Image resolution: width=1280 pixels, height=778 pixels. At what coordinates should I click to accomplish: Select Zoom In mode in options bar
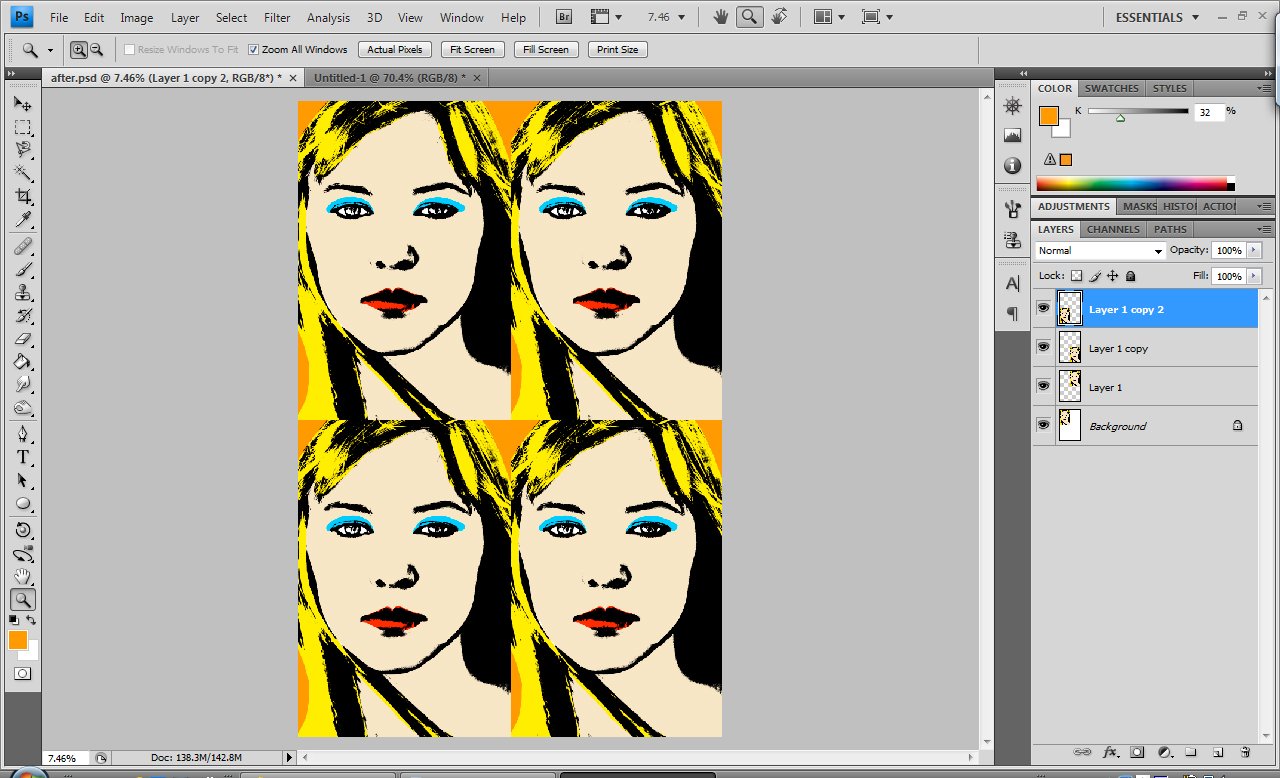coord(79,49)
